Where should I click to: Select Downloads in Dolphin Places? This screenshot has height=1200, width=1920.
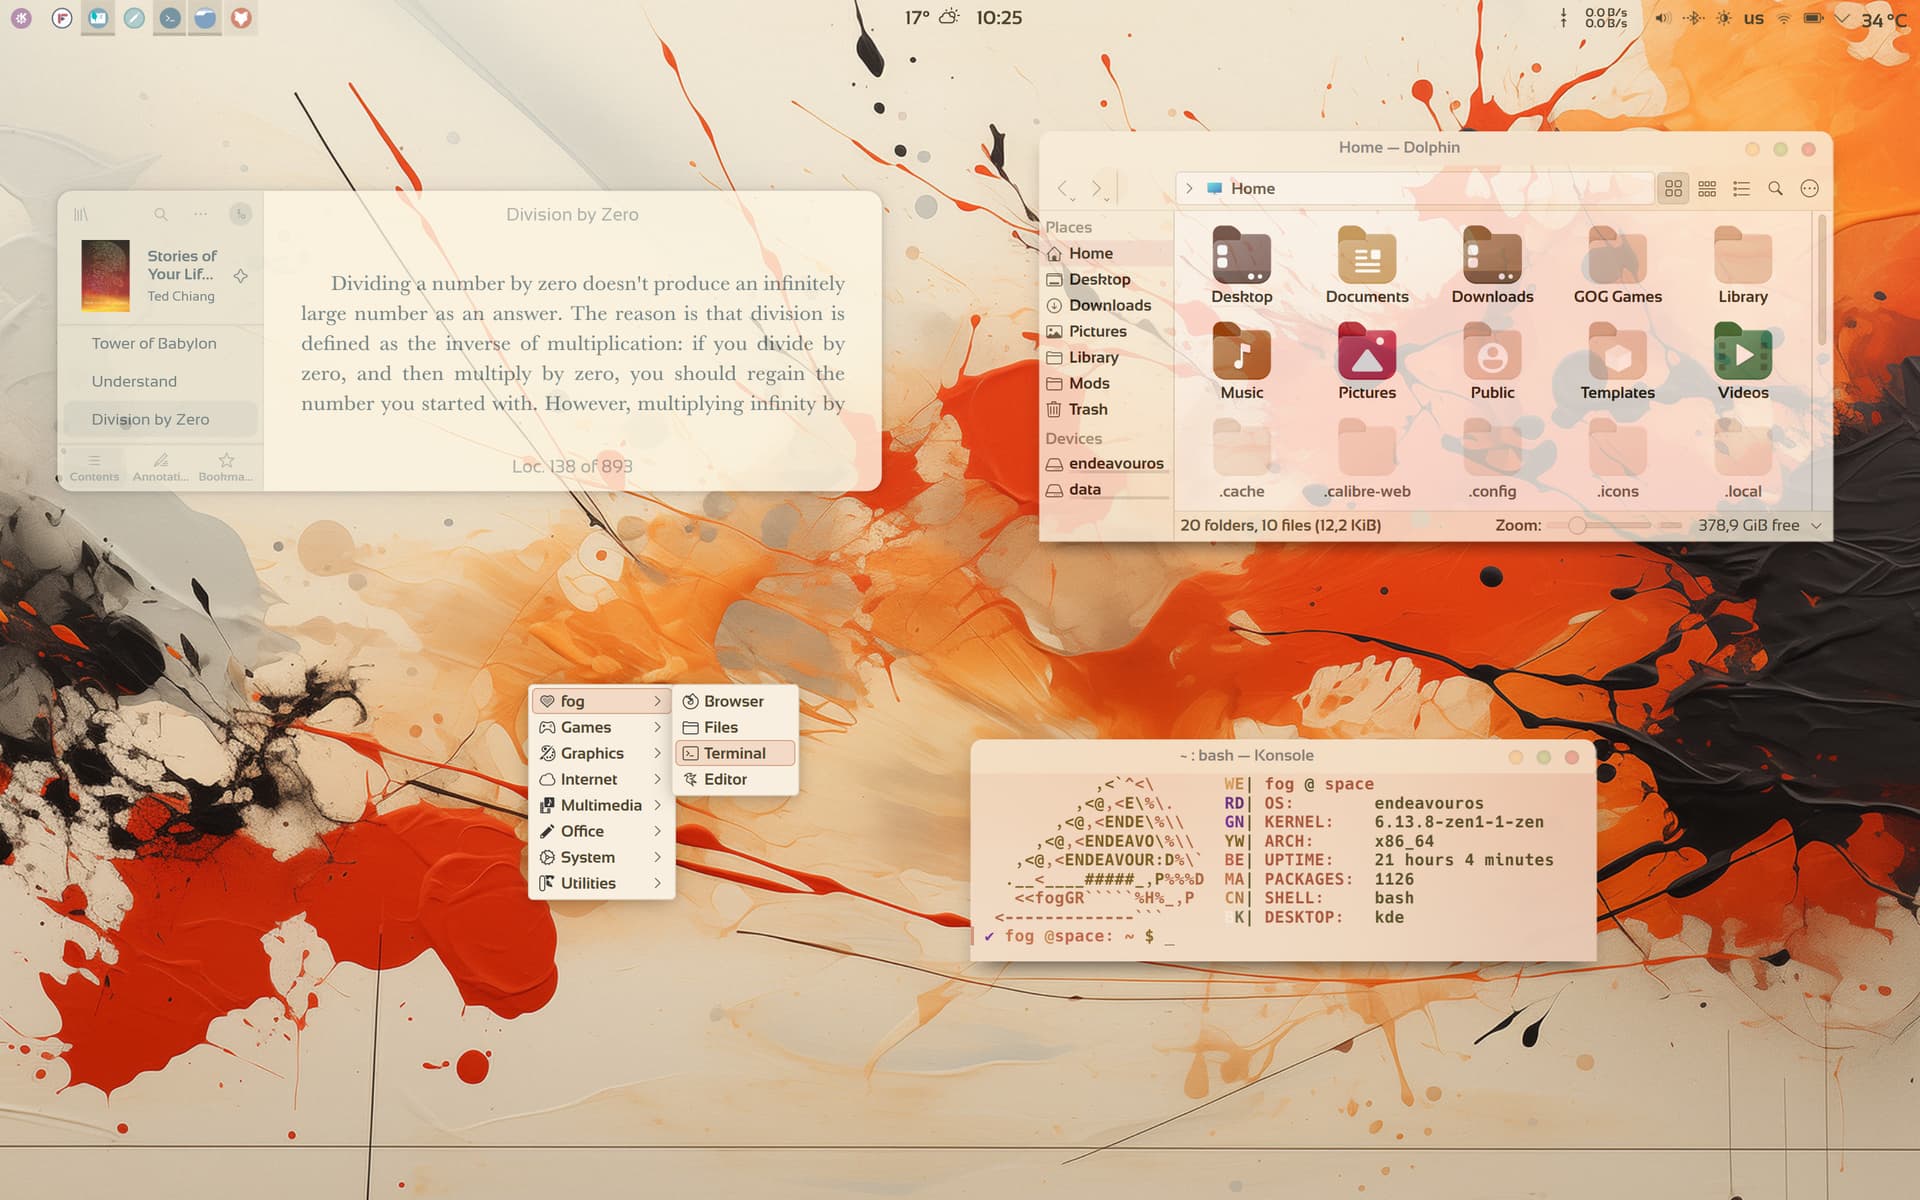point(1105,305)
